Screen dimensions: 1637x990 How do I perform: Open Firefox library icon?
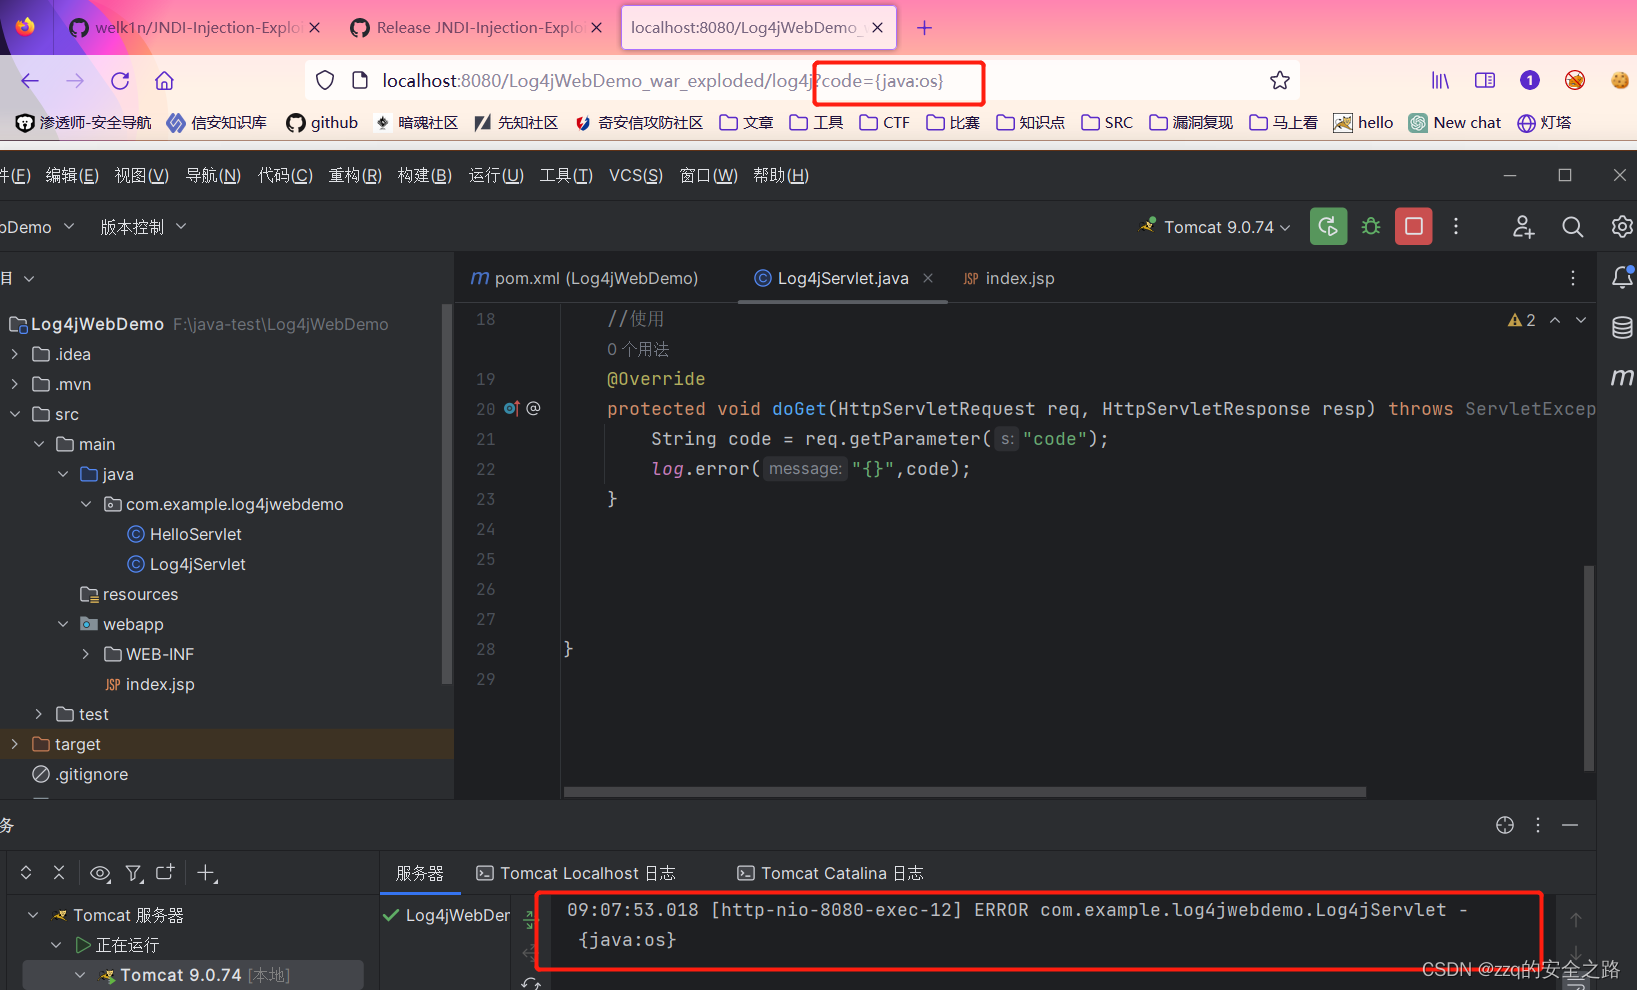click(x=1440, y=81)
